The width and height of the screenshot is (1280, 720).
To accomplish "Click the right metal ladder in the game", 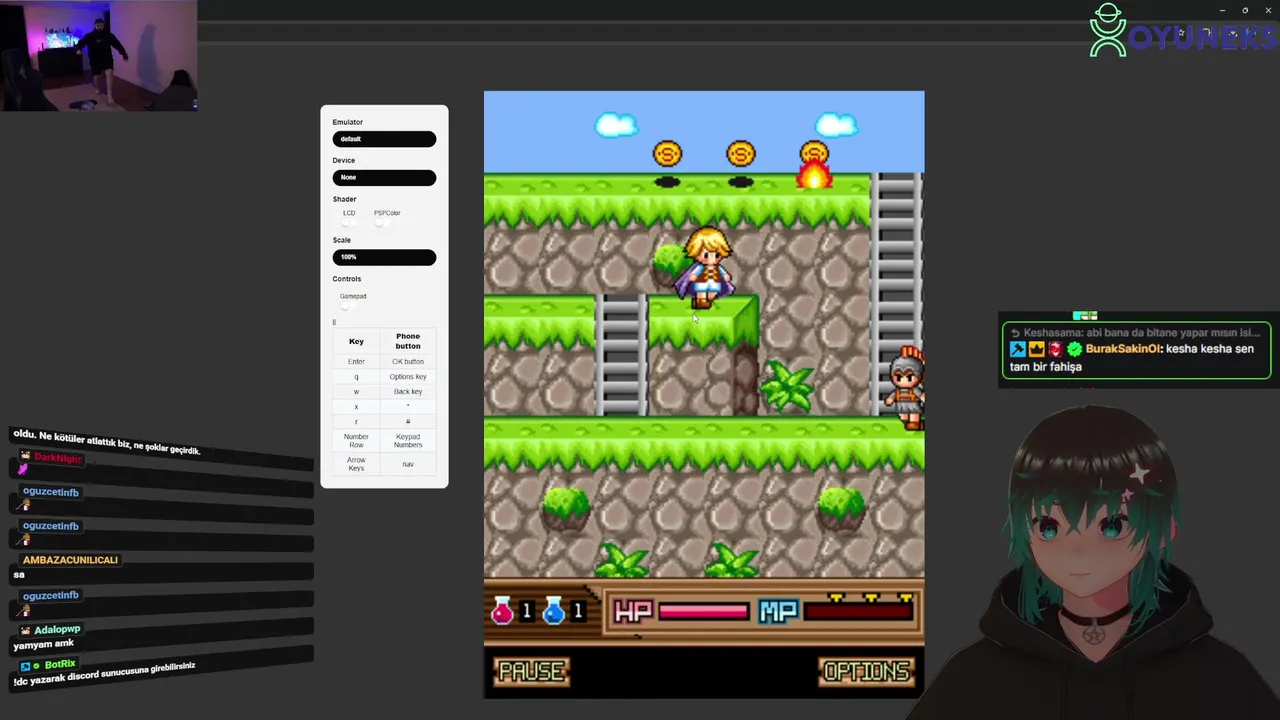I will [x=896, y=262].
